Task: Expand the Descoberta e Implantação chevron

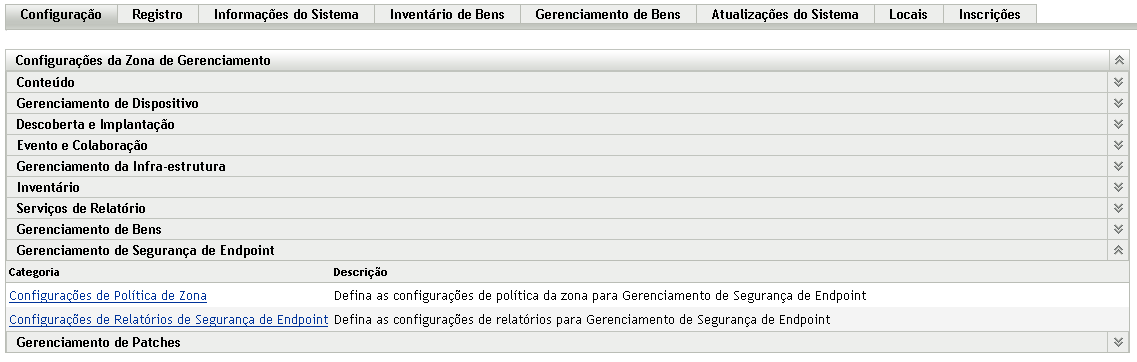Action: [1118, 124]
